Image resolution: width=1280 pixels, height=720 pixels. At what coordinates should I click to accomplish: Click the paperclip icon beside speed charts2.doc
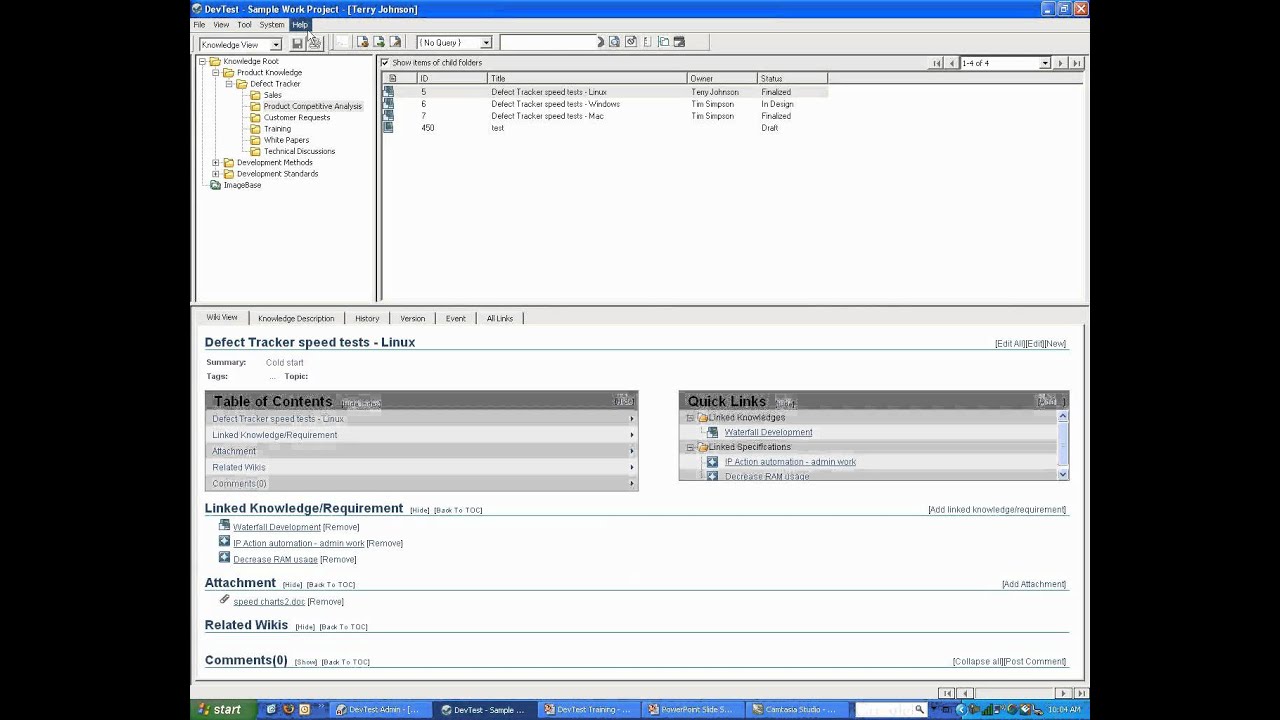click(x=224, y=600)
